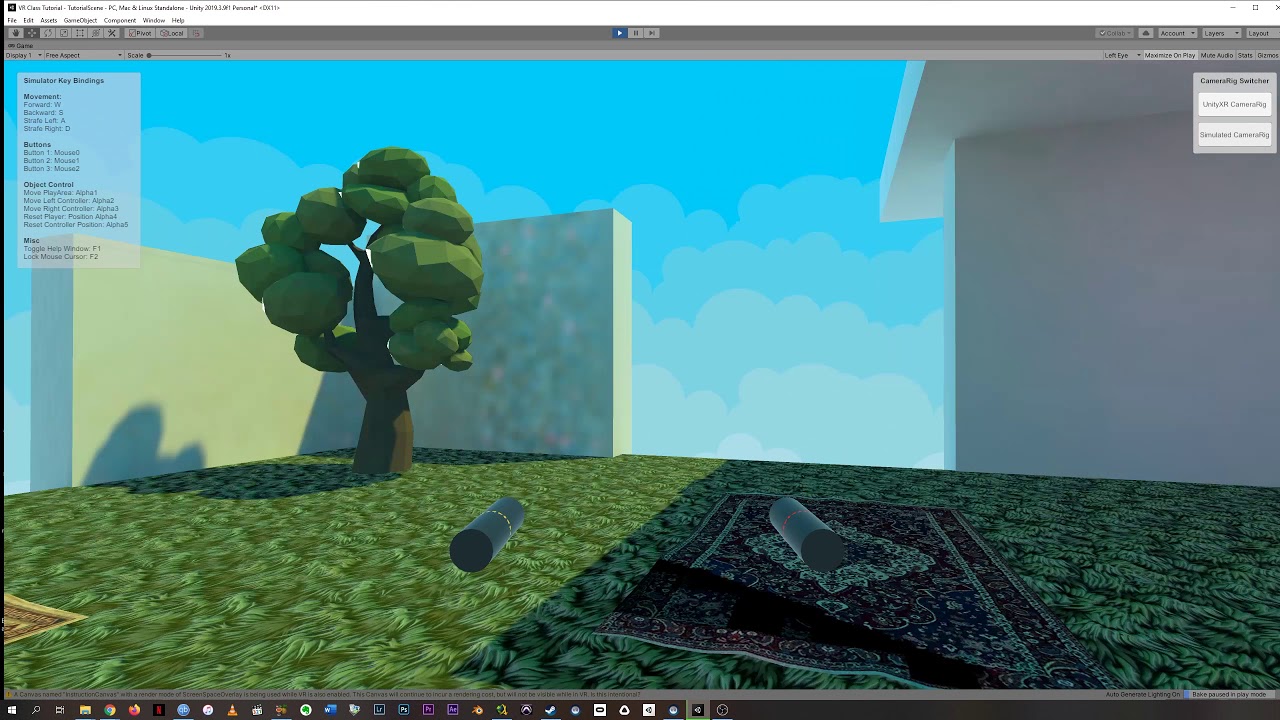Open the Account dropdown
Viewport: 1280px width, 720px height.
click(x=1176, y=33)
